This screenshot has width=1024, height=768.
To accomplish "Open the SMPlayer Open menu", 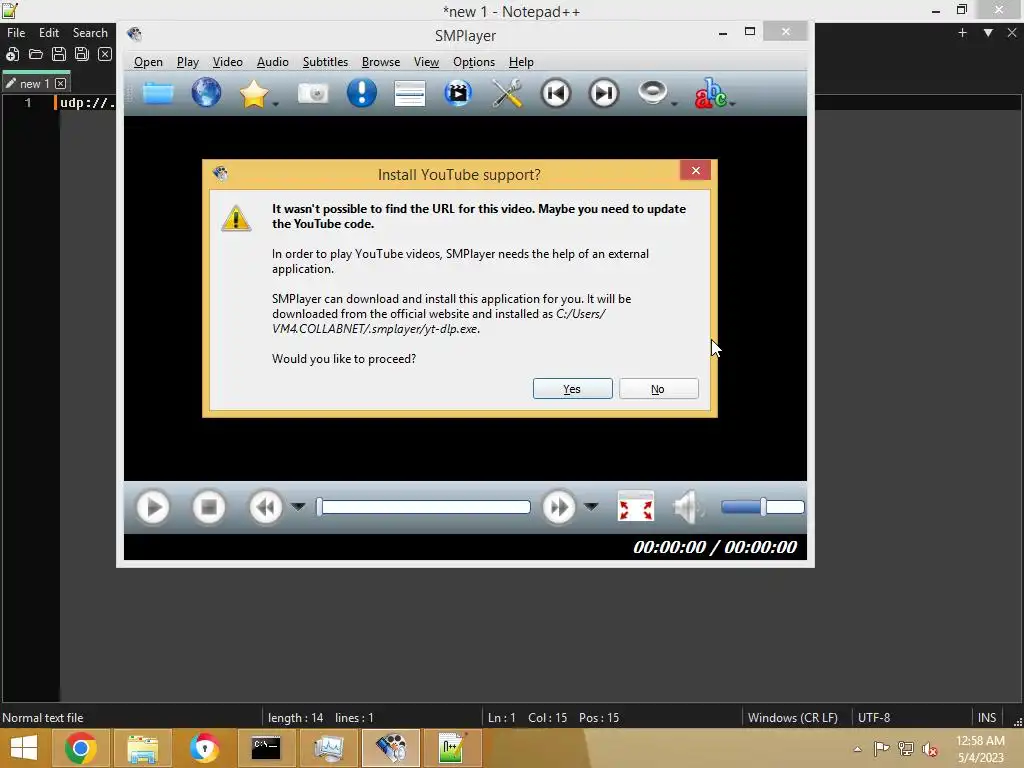I will (x=148, y=62).
